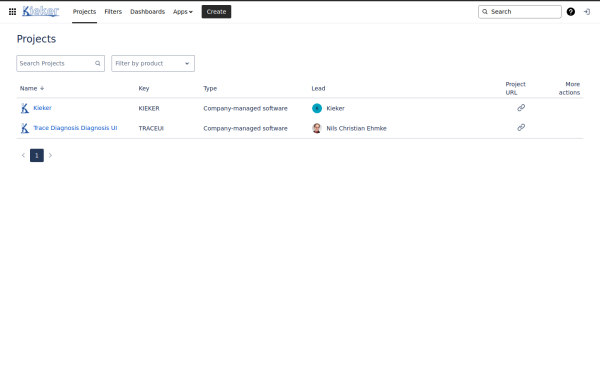Expand the Apps dropdown menu
Image resolution: width=600 pixels, height=375 pixels.
(183, 12)
